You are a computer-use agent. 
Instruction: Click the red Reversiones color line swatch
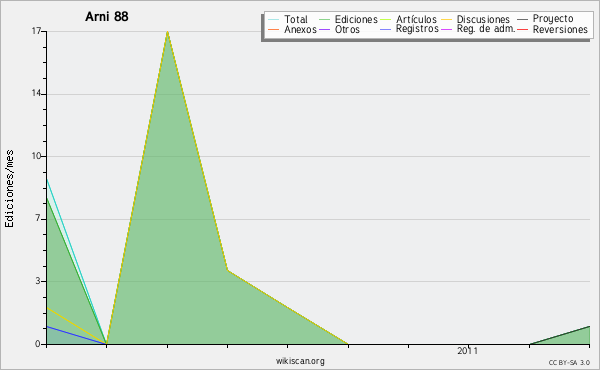[522, 29]
